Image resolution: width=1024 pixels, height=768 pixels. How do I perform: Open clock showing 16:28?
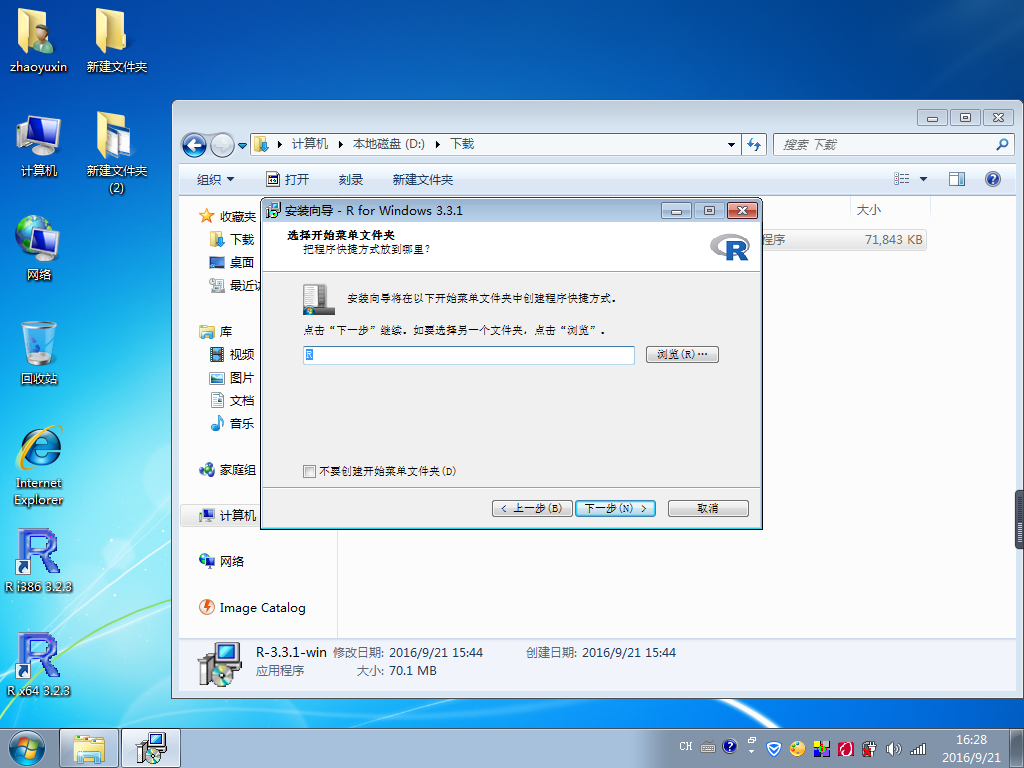point(971,748)
